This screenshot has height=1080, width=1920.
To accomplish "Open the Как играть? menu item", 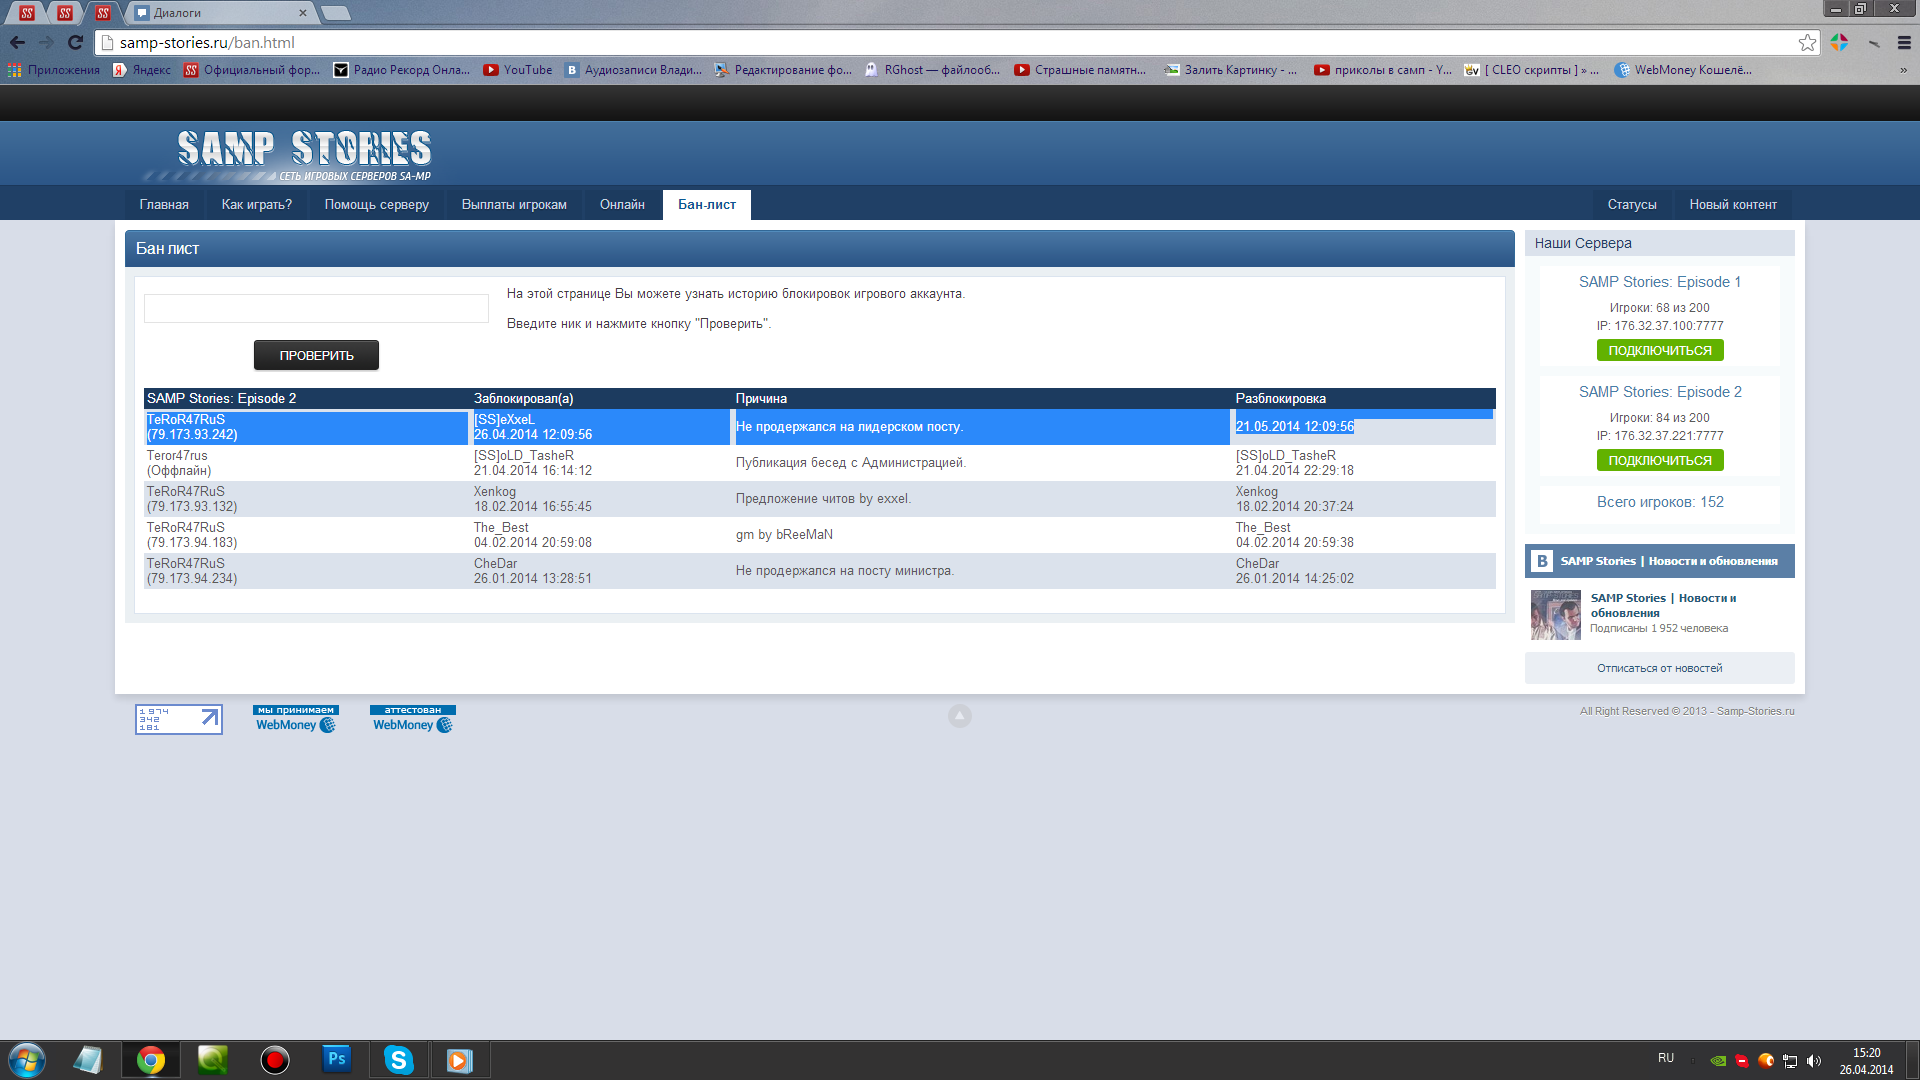I will click(x=257, y=204).
